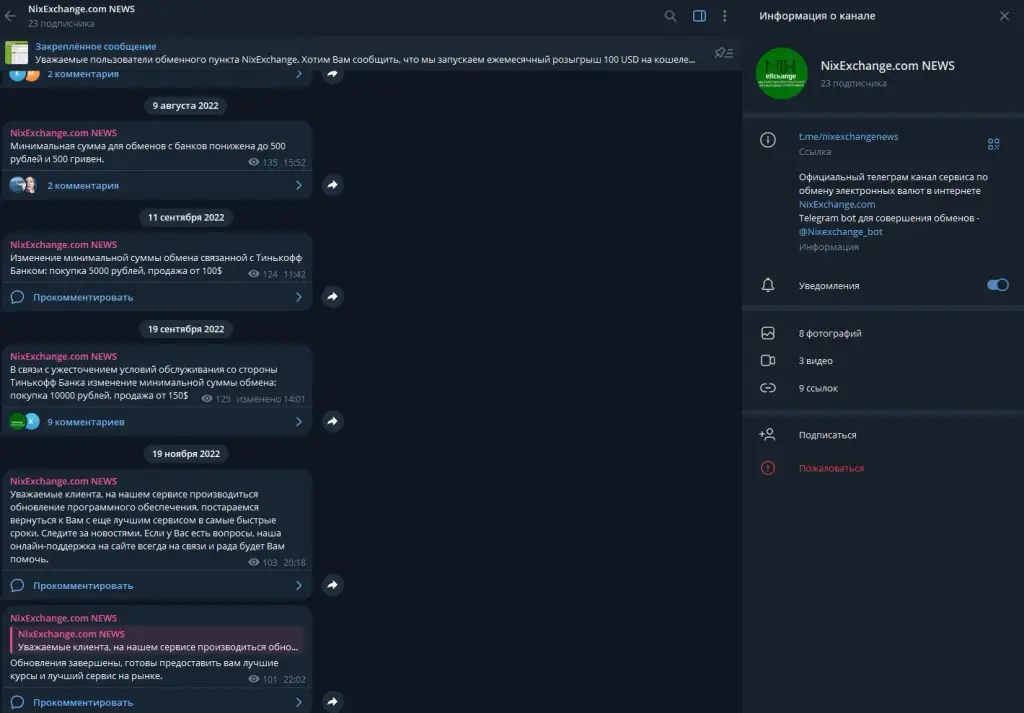1024x713 pixels.
Task: Click the info circle icon
Action: (x=768, y=140)
